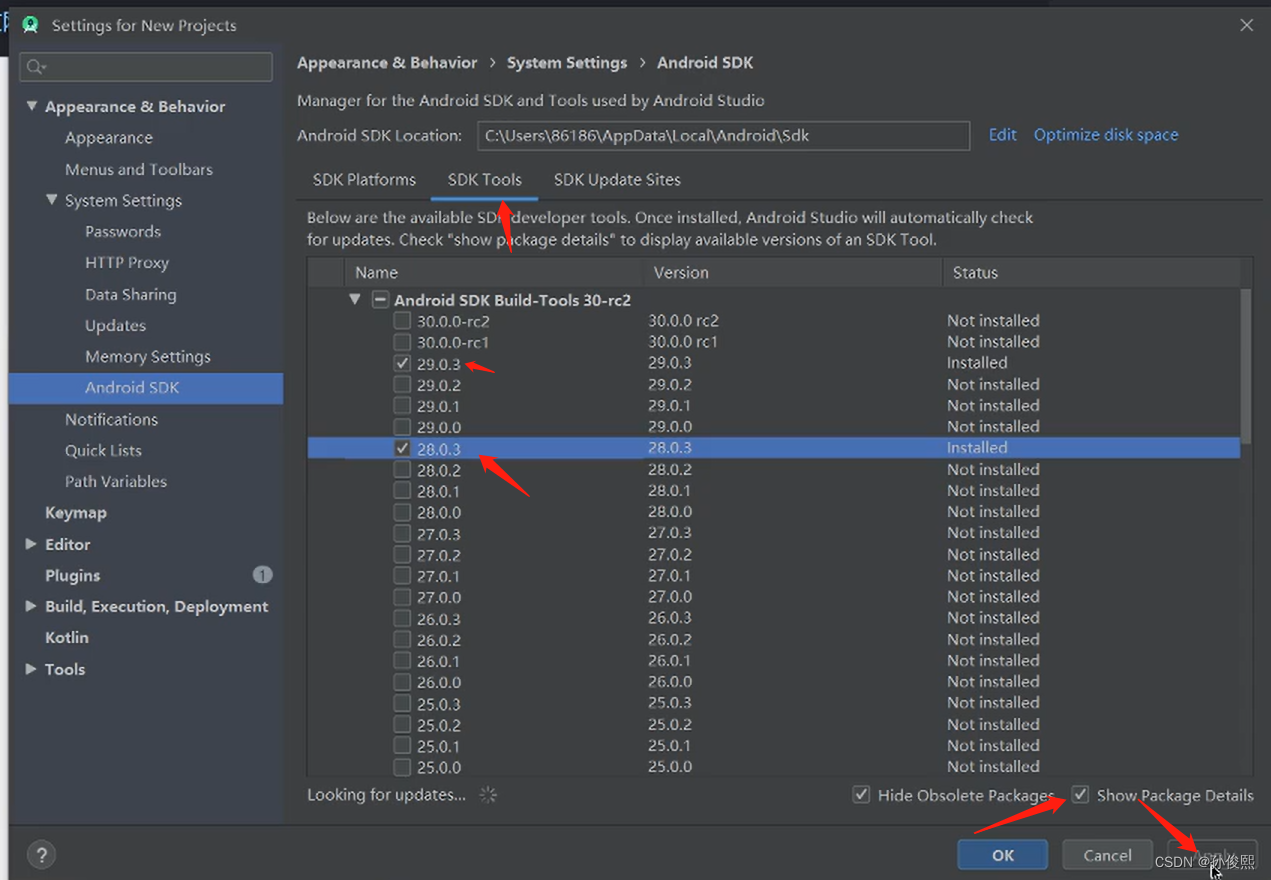Open the Plugins settings page

(x=73, y=575)
